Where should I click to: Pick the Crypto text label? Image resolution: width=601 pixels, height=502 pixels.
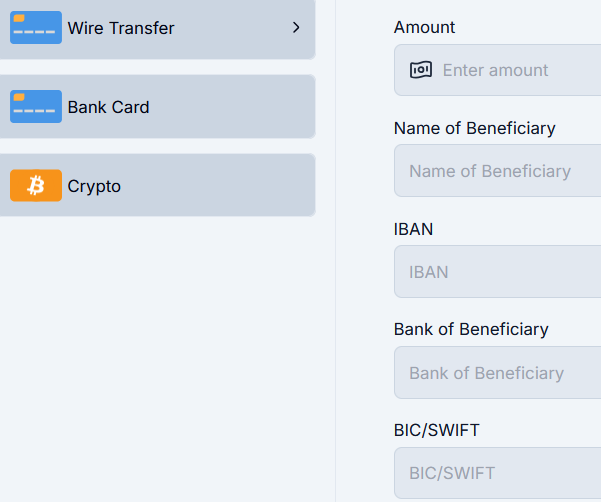[94, 186]
